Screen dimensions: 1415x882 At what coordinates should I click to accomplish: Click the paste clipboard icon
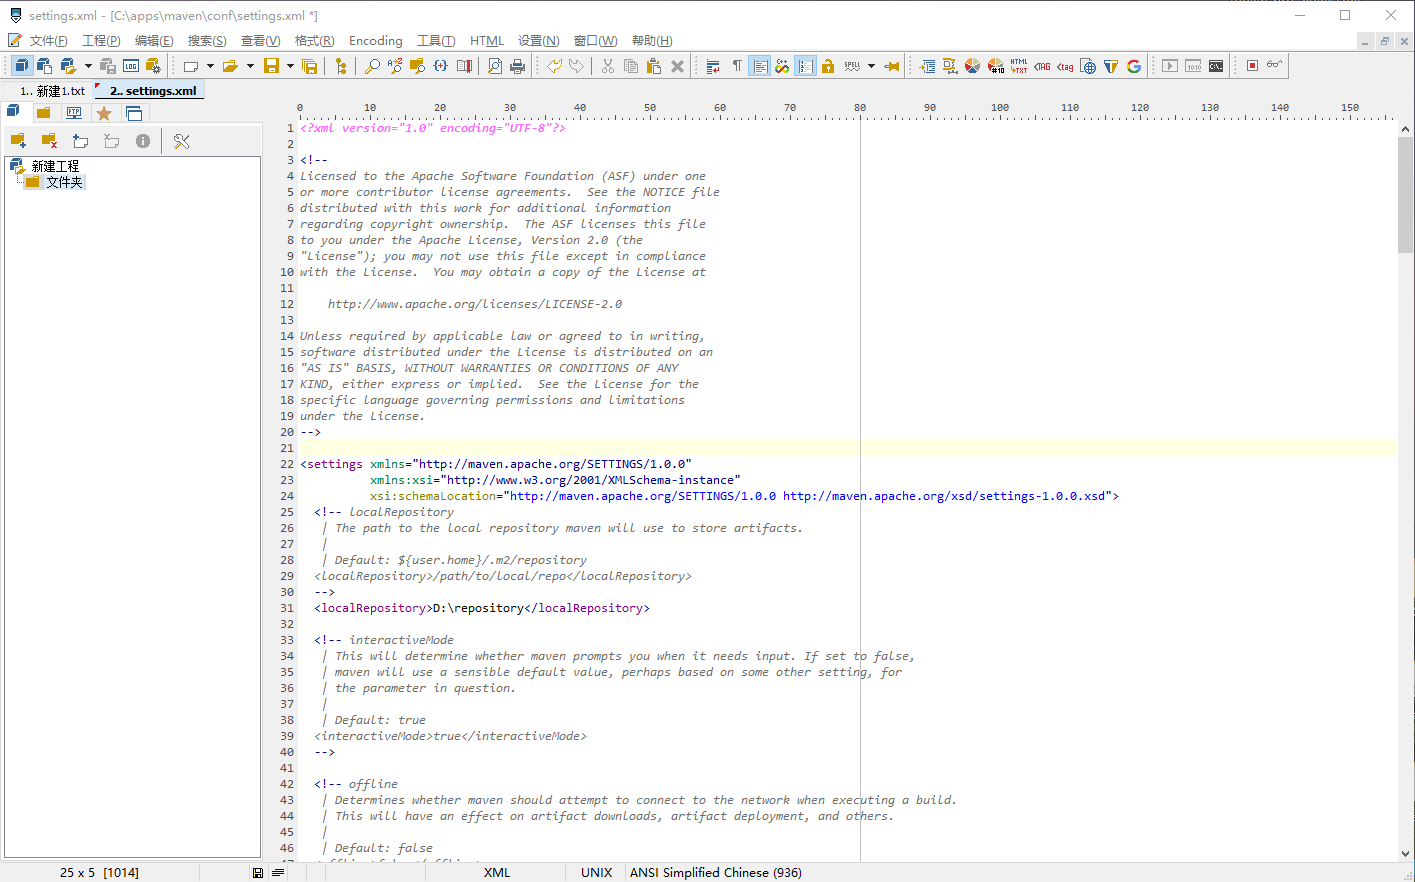(x=654, y=66)
